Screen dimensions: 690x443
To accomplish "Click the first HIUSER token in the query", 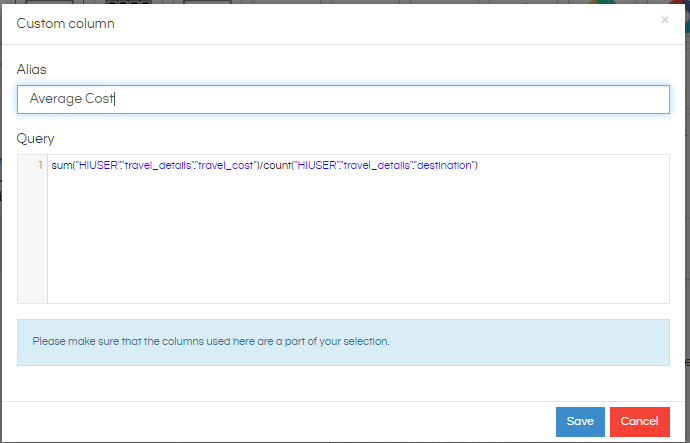I will 98,165.
